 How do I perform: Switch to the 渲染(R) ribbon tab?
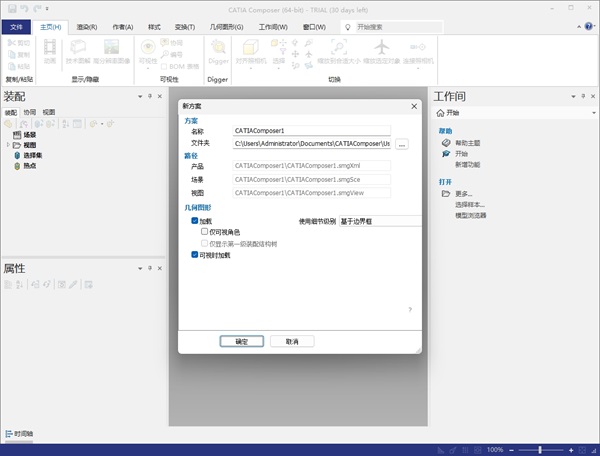87,27
